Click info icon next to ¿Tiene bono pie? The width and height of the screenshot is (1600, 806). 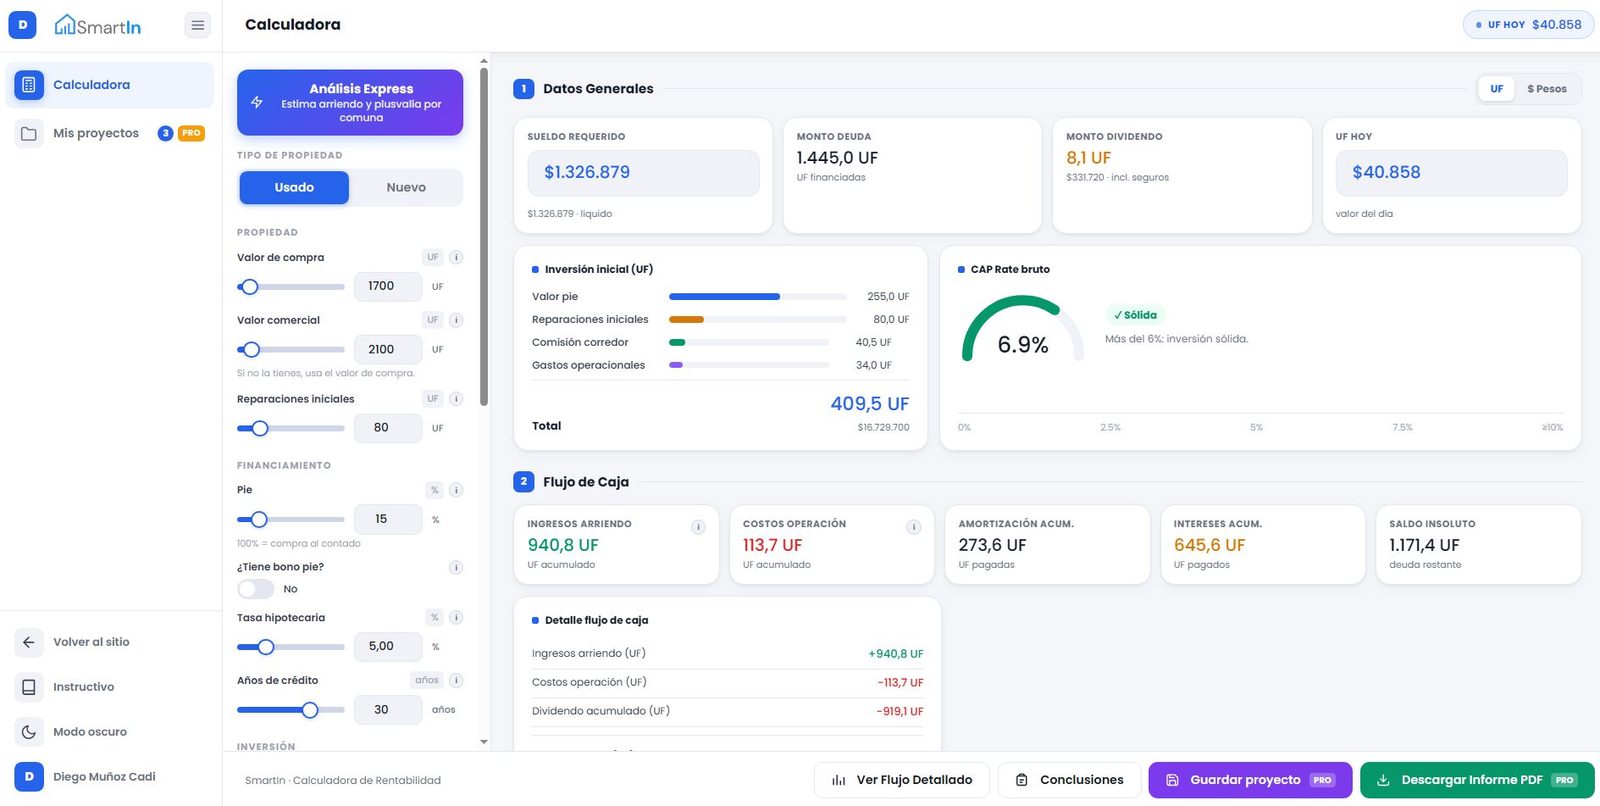click(x=456, y=567)
